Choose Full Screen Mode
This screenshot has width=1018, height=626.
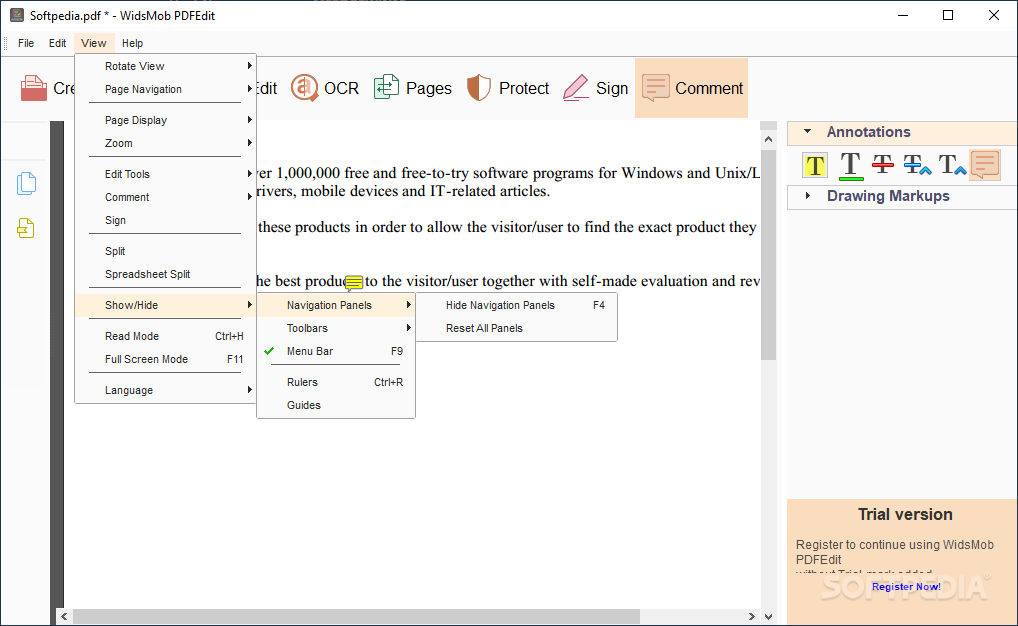(166, 359)
